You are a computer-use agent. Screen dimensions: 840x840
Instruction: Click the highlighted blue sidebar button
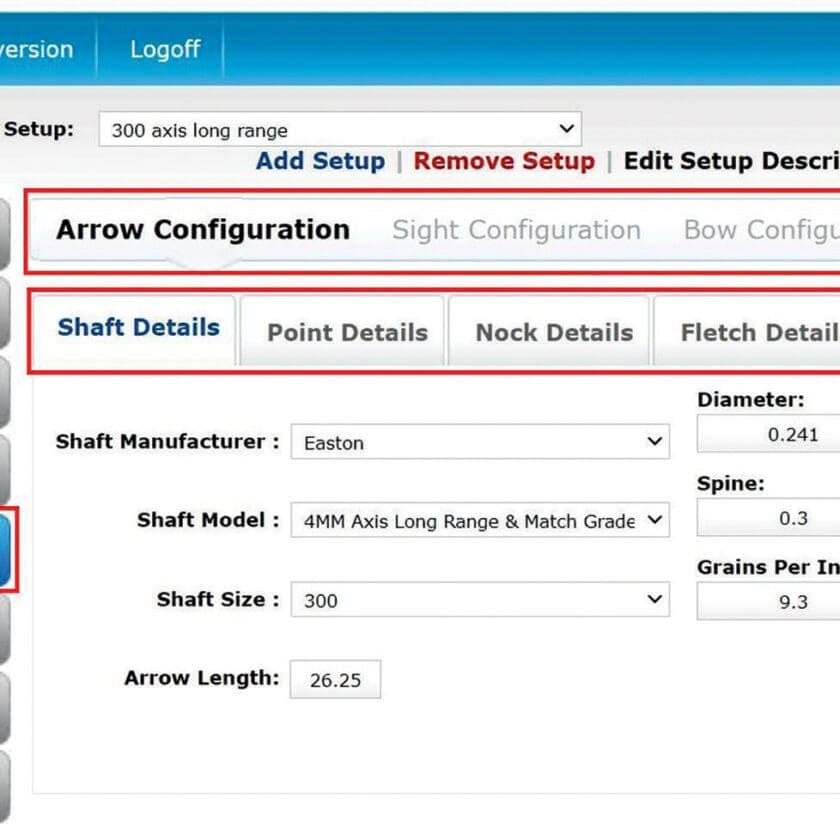5,550
